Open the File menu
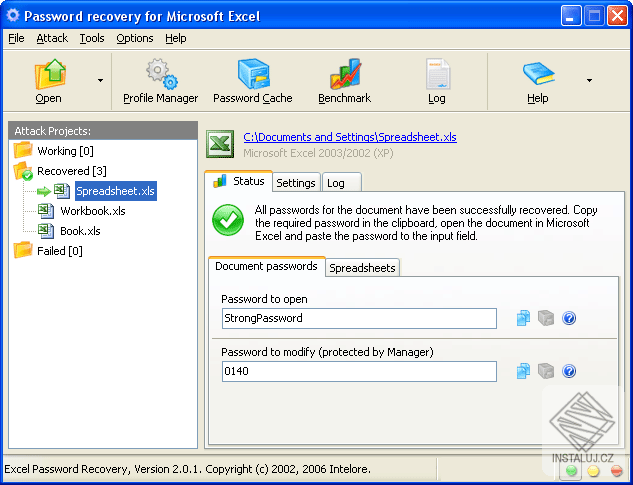Viewport: 633px width, 485px height. coord(16,38)
